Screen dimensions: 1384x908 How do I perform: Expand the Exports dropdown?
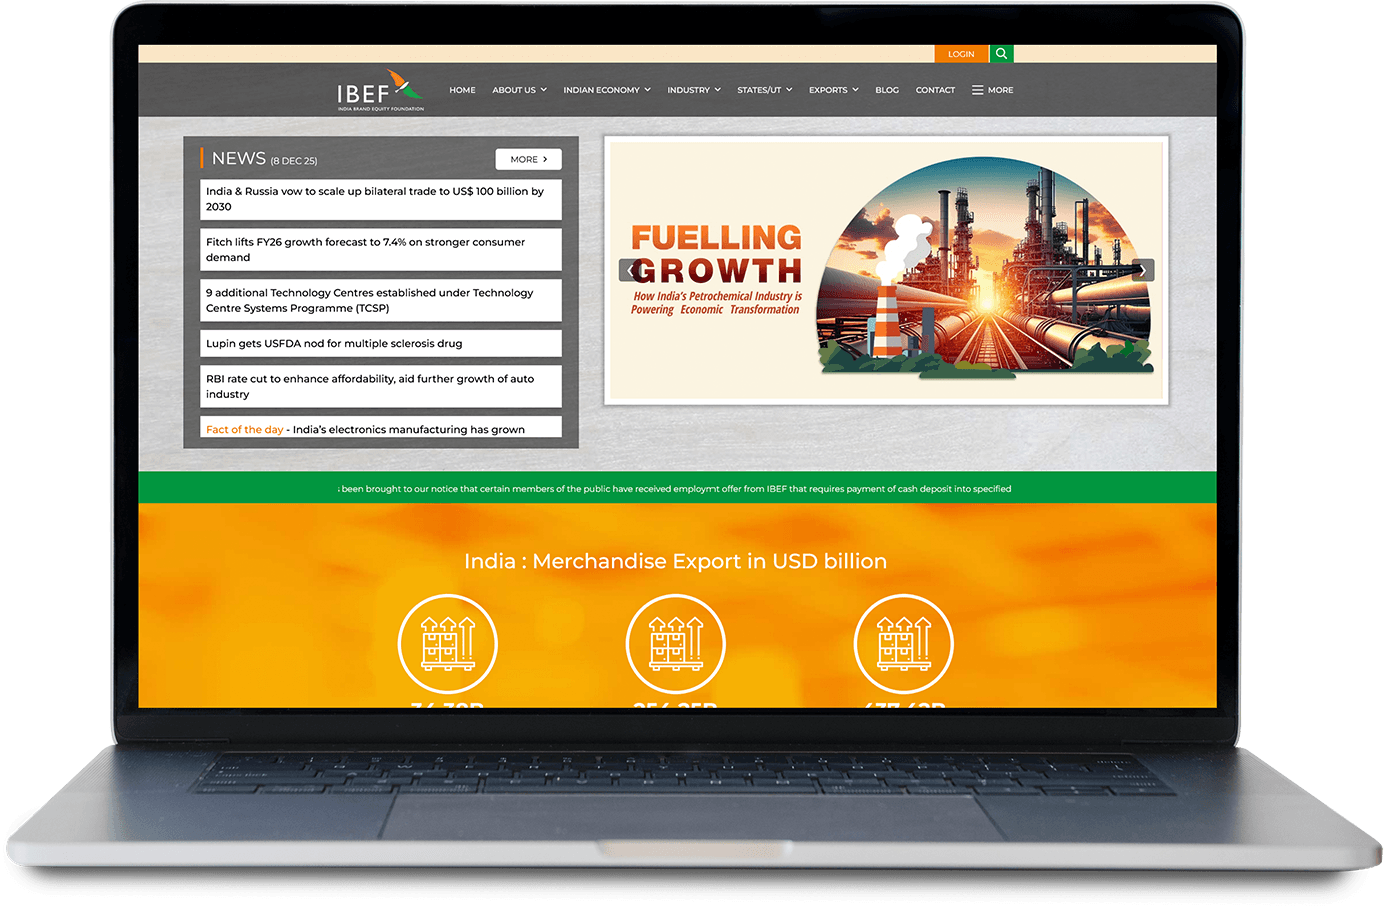[834, 90]
